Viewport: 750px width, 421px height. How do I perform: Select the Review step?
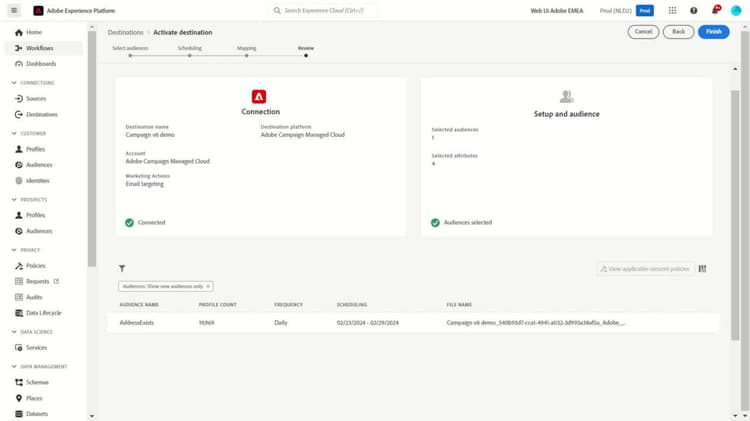pyautogui.click(x=306, y=51)
